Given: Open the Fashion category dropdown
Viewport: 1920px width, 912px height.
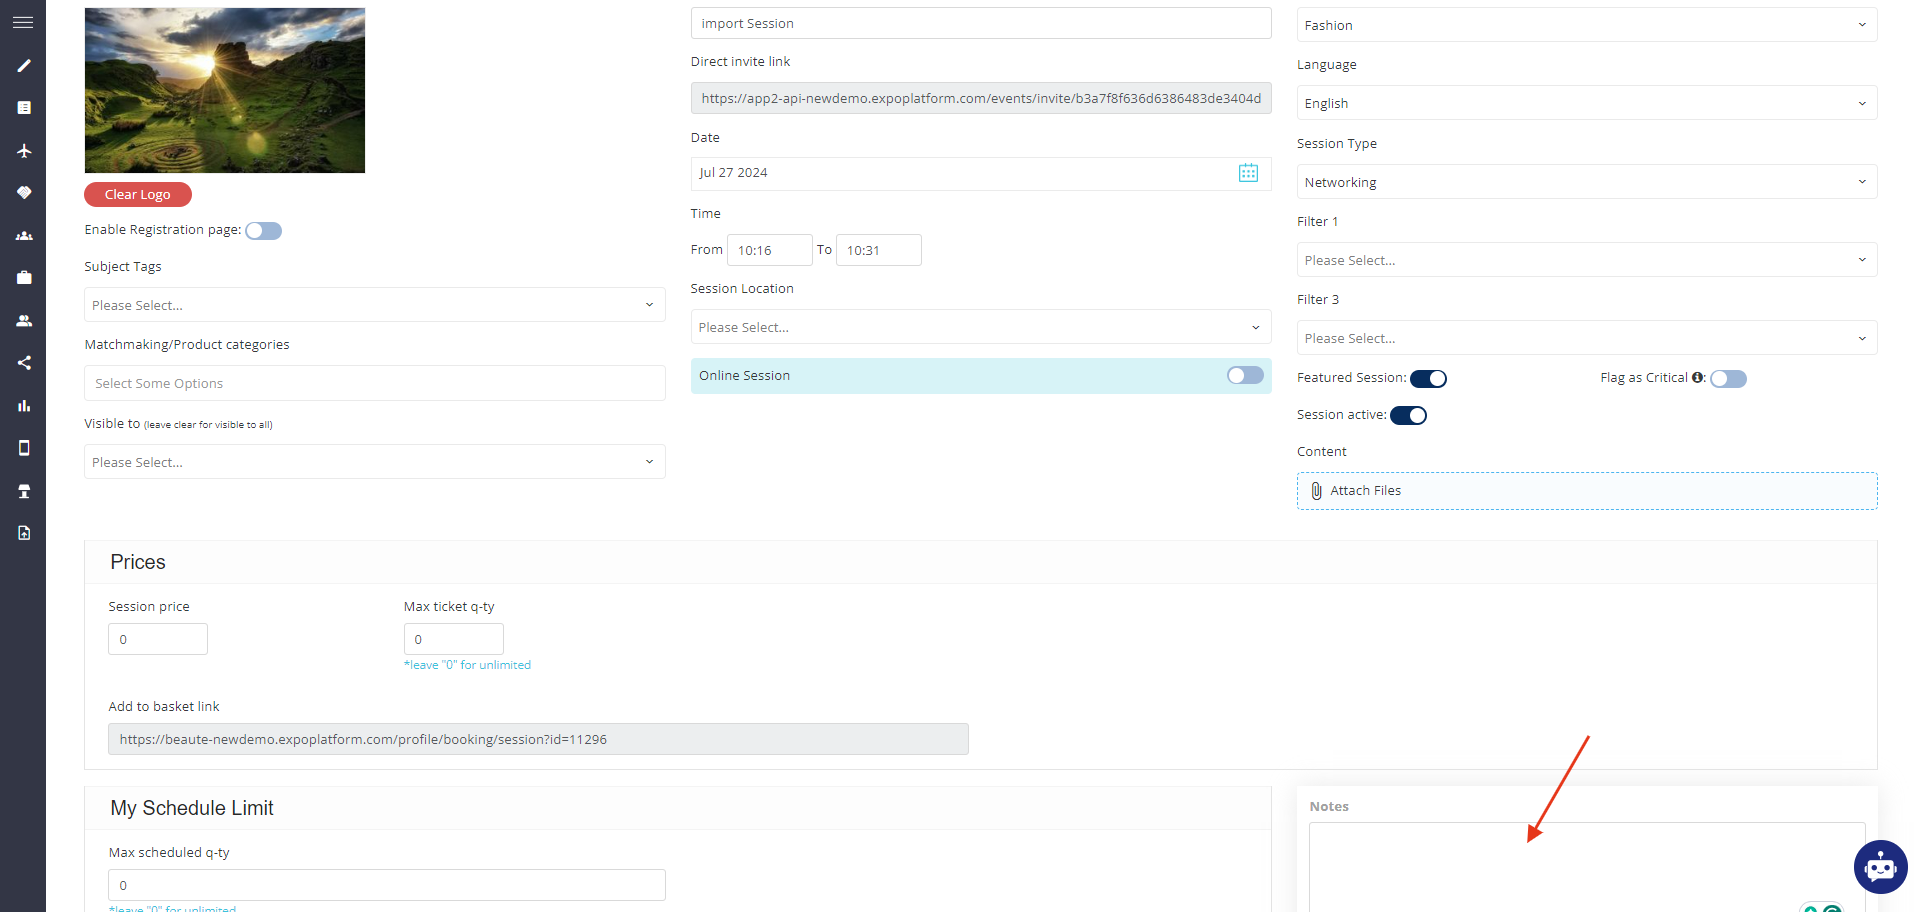Looking at the screenshot, I should click(1587, 25).
